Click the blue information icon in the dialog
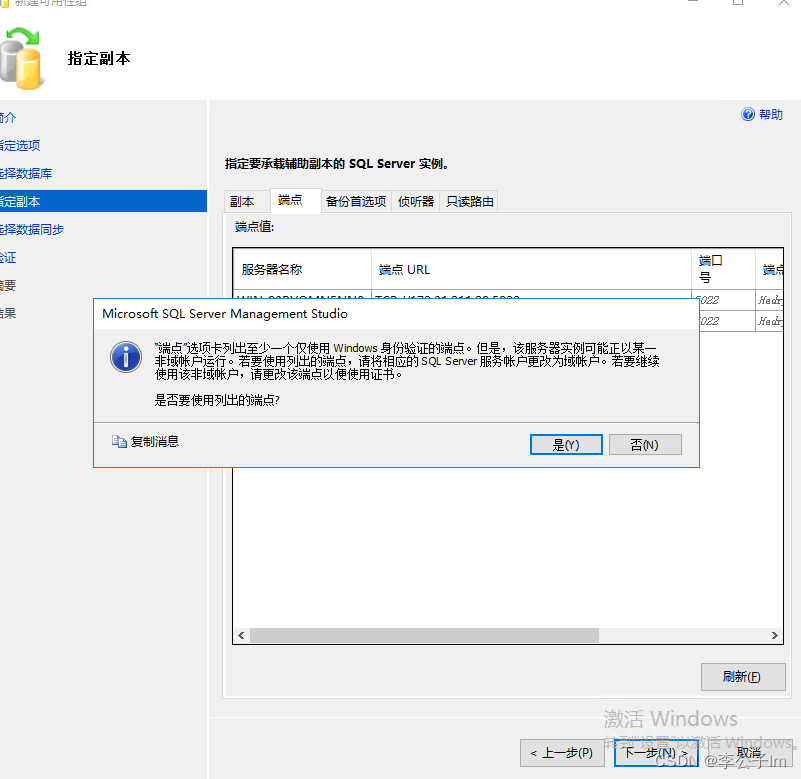Screen dimensions: 801x779 (125, 357)
